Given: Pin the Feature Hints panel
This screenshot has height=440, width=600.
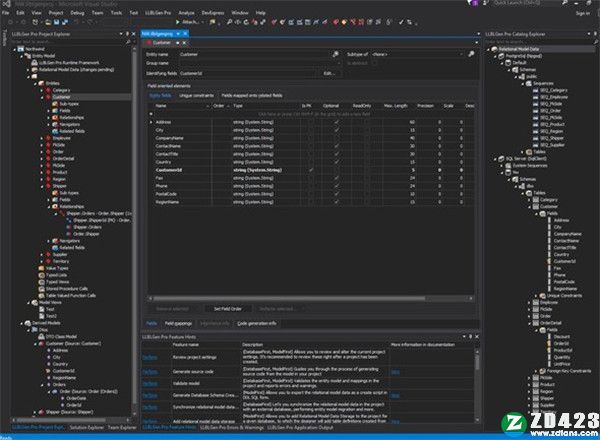Looking at the screenshot, I should (x=470, y=337).
